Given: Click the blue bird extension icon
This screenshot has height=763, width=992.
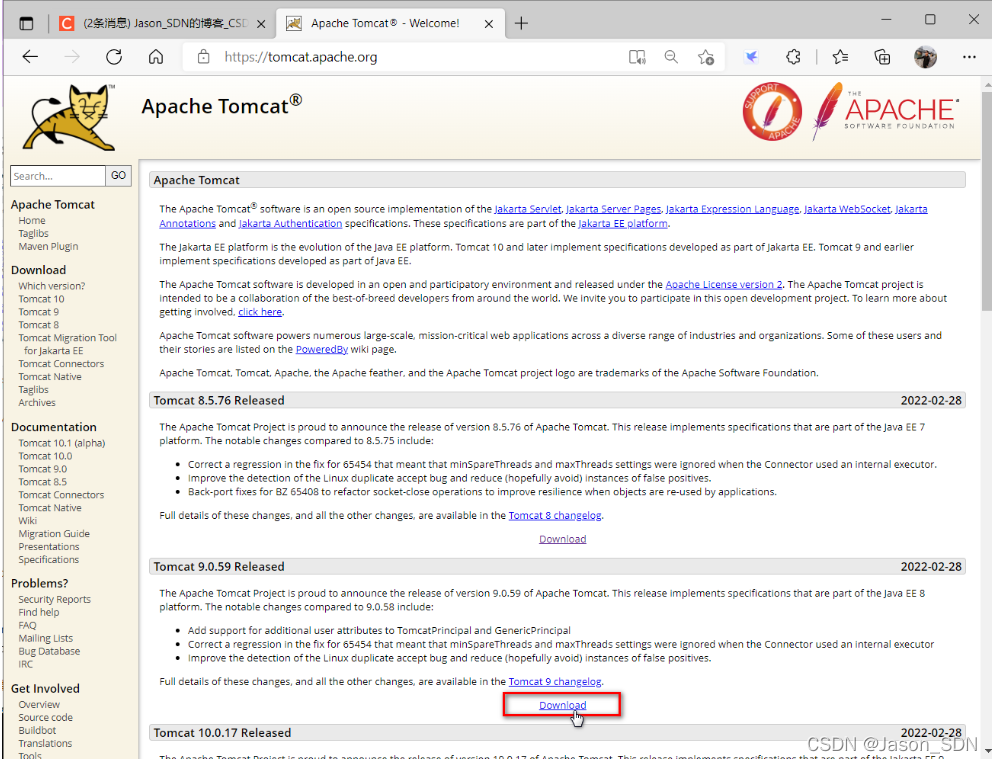Looking at the screenshot, I should point(751,58).
